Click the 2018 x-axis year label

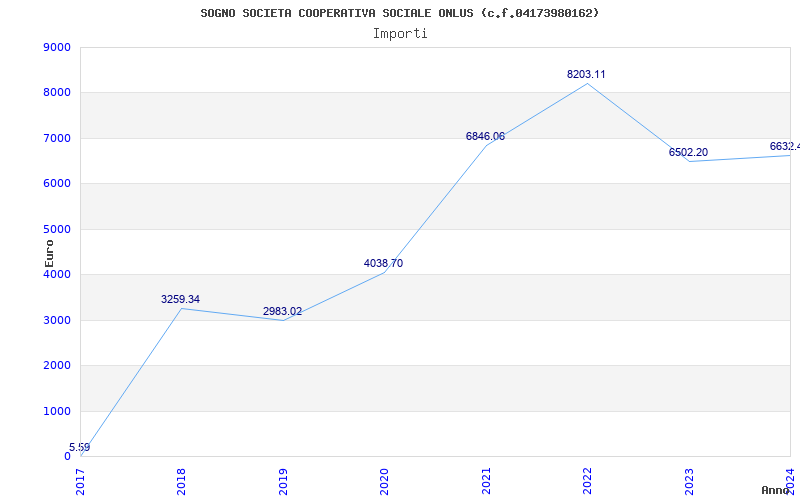tap(182, 482)
